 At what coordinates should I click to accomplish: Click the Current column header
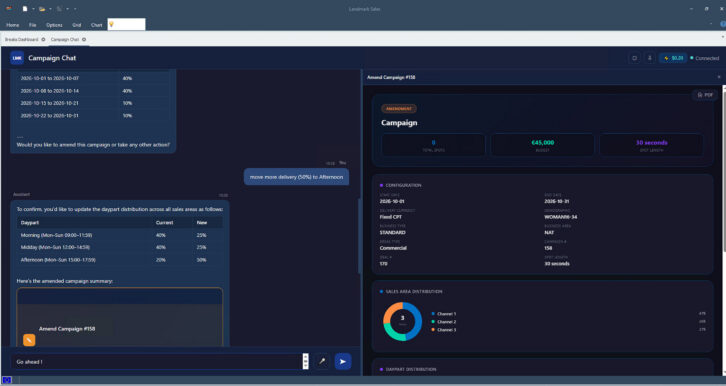164,223
